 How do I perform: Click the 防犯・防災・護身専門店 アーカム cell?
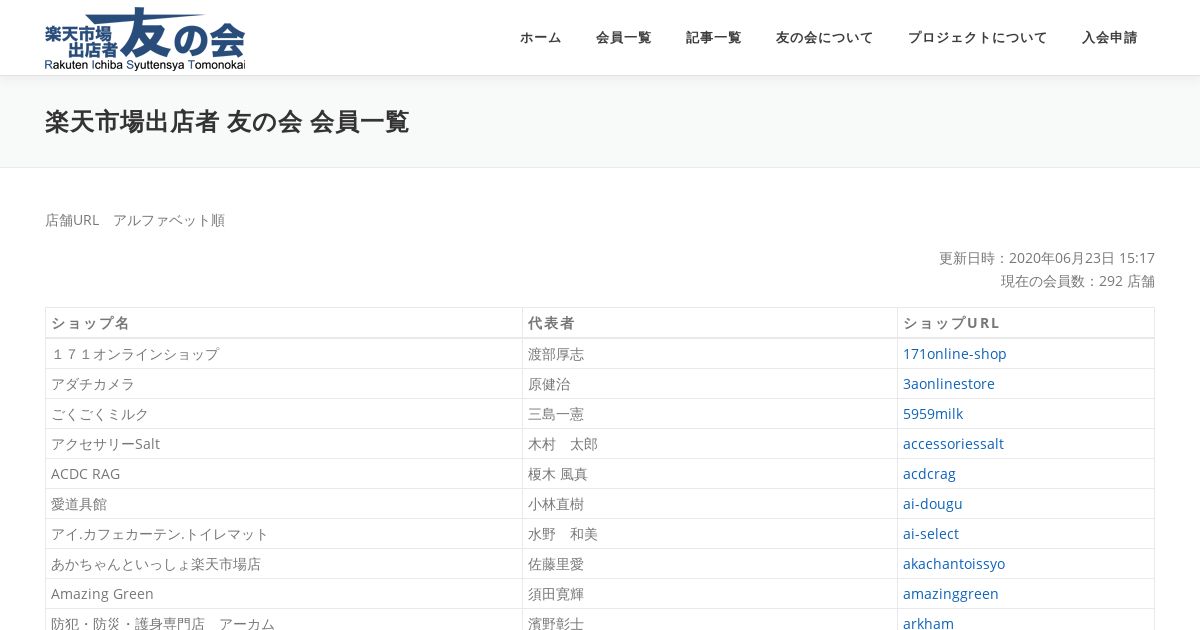(284, 620)
